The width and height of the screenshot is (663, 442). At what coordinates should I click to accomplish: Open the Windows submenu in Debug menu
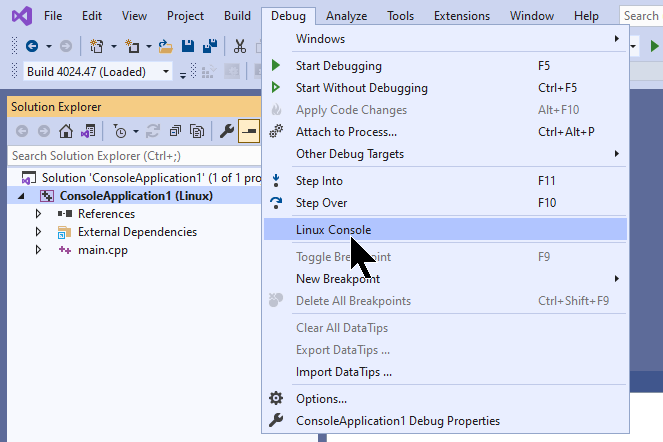[445, 39]
